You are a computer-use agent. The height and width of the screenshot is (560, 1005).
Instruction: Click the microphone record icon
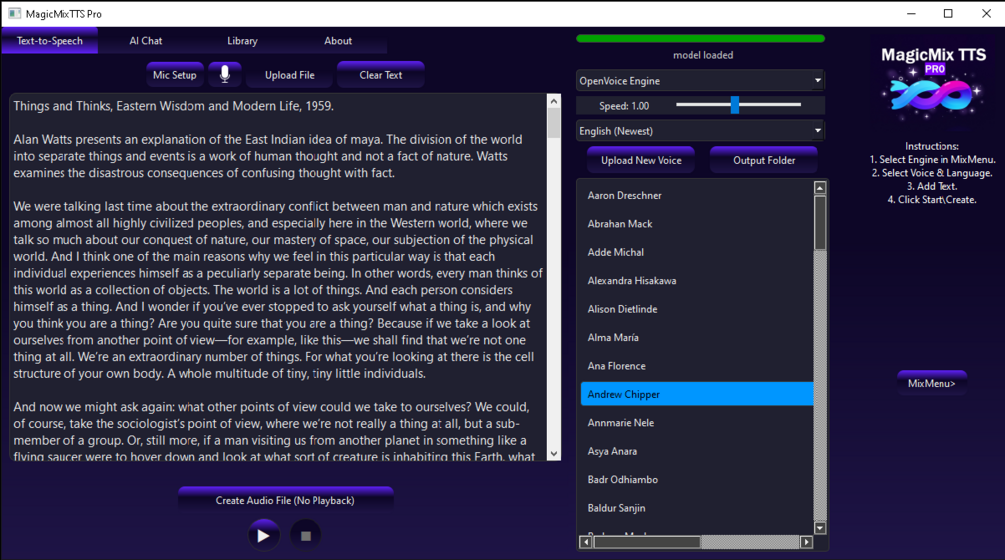pyautogui.click(x=225, y=74)
